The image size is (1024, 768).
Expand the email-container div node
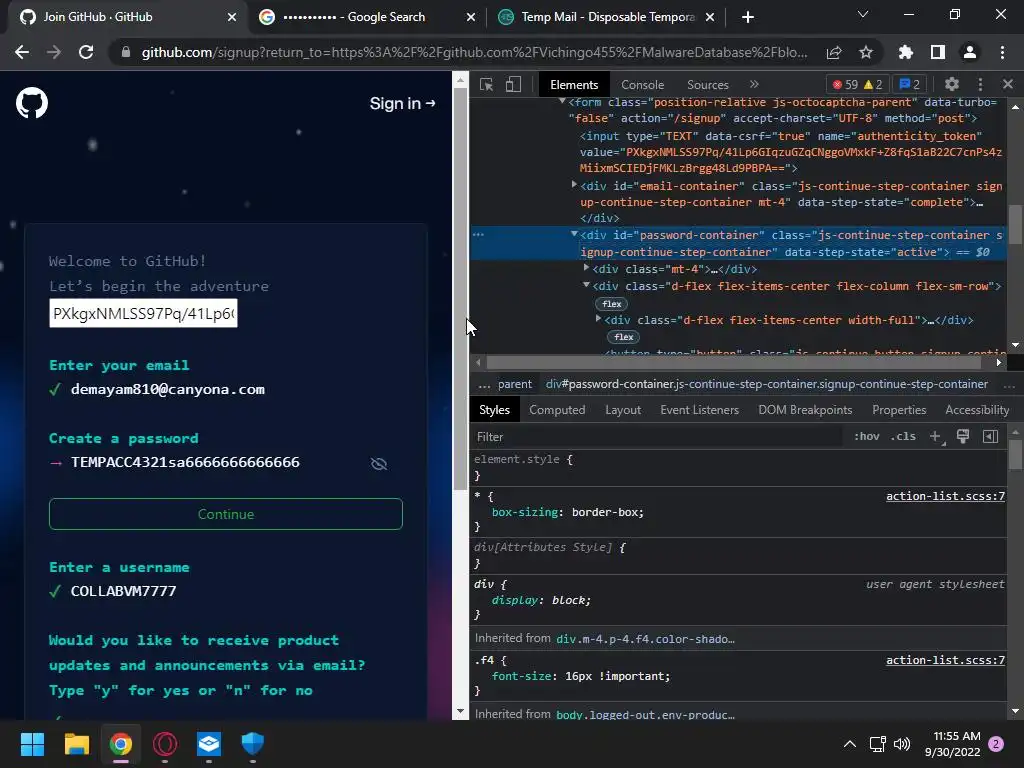click(x=574, y=185)
